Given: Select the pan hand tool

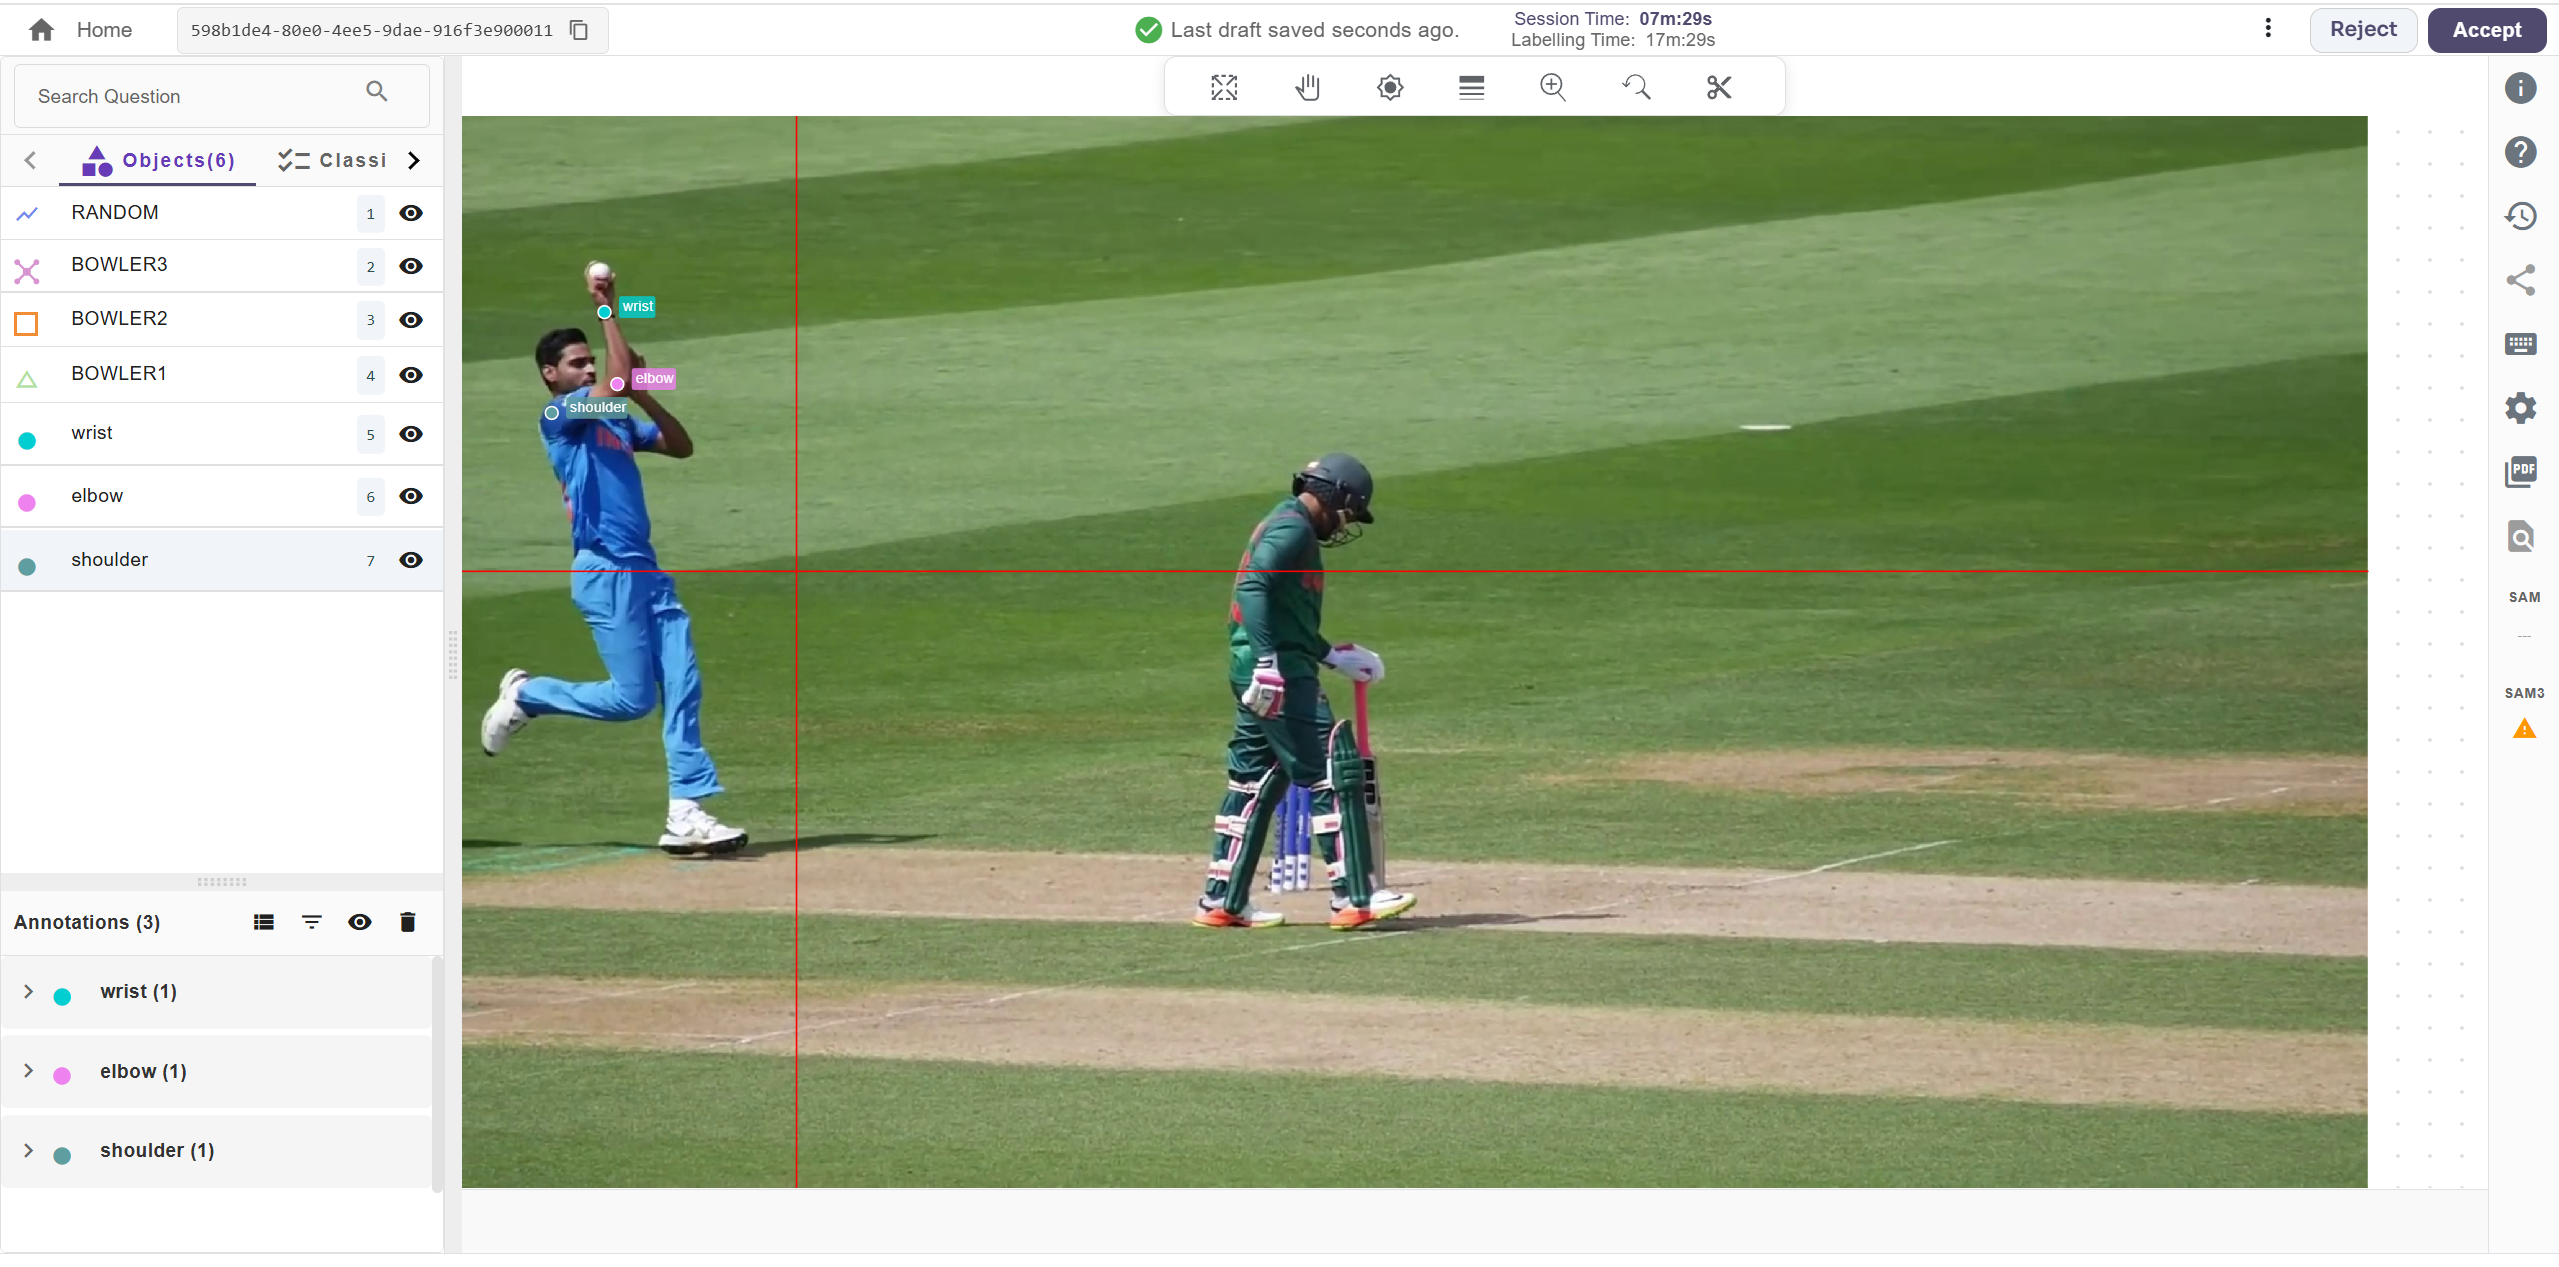Looking at the screenshot, I should click(x=1307, y=88).
